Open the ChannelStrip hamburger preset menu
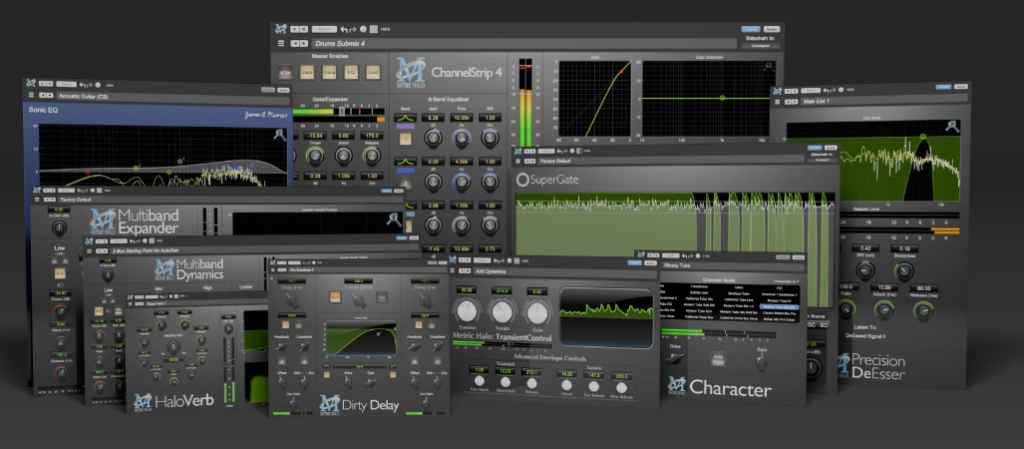This screenshot has width=1024, height=449. click(x=281, y=44)
